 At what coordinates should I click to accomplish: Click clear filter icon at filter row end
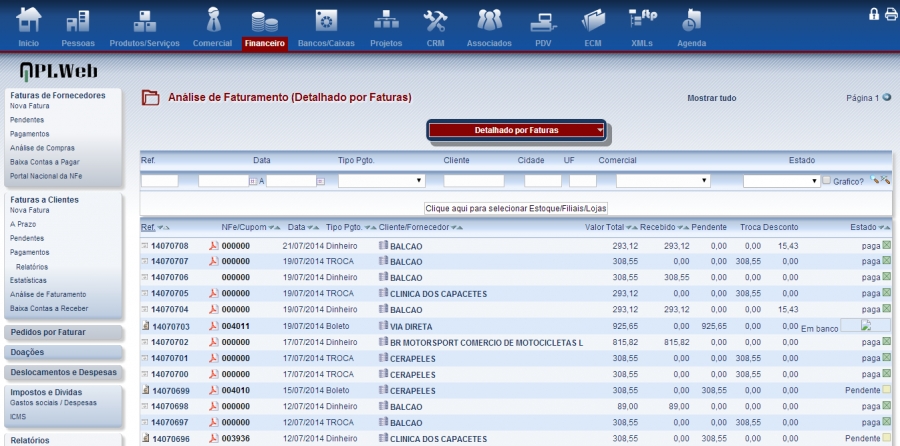point(886,180)
